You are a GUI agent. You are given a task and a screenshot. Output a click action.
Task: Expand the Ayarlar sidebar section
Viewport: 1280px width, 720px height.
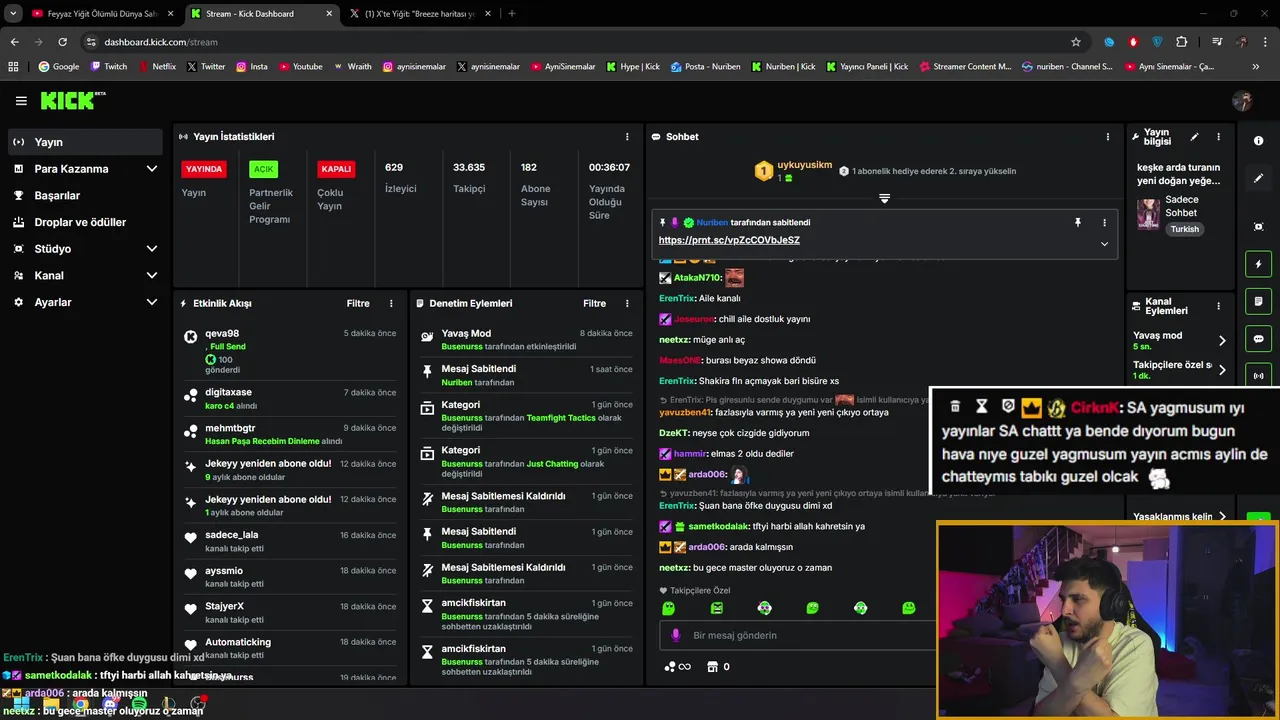point(85,302)
